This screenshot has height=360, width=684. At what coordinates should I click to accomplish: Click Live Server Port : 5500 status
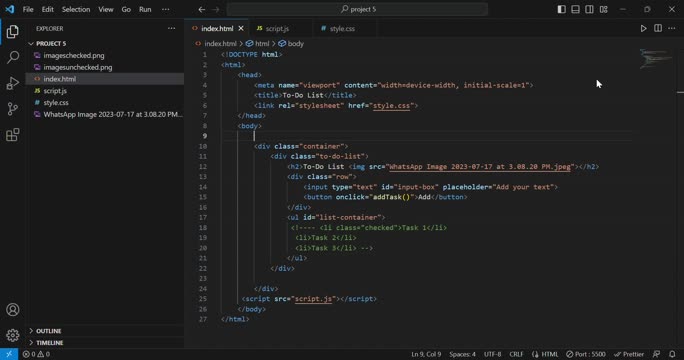[x=586, y=354]
